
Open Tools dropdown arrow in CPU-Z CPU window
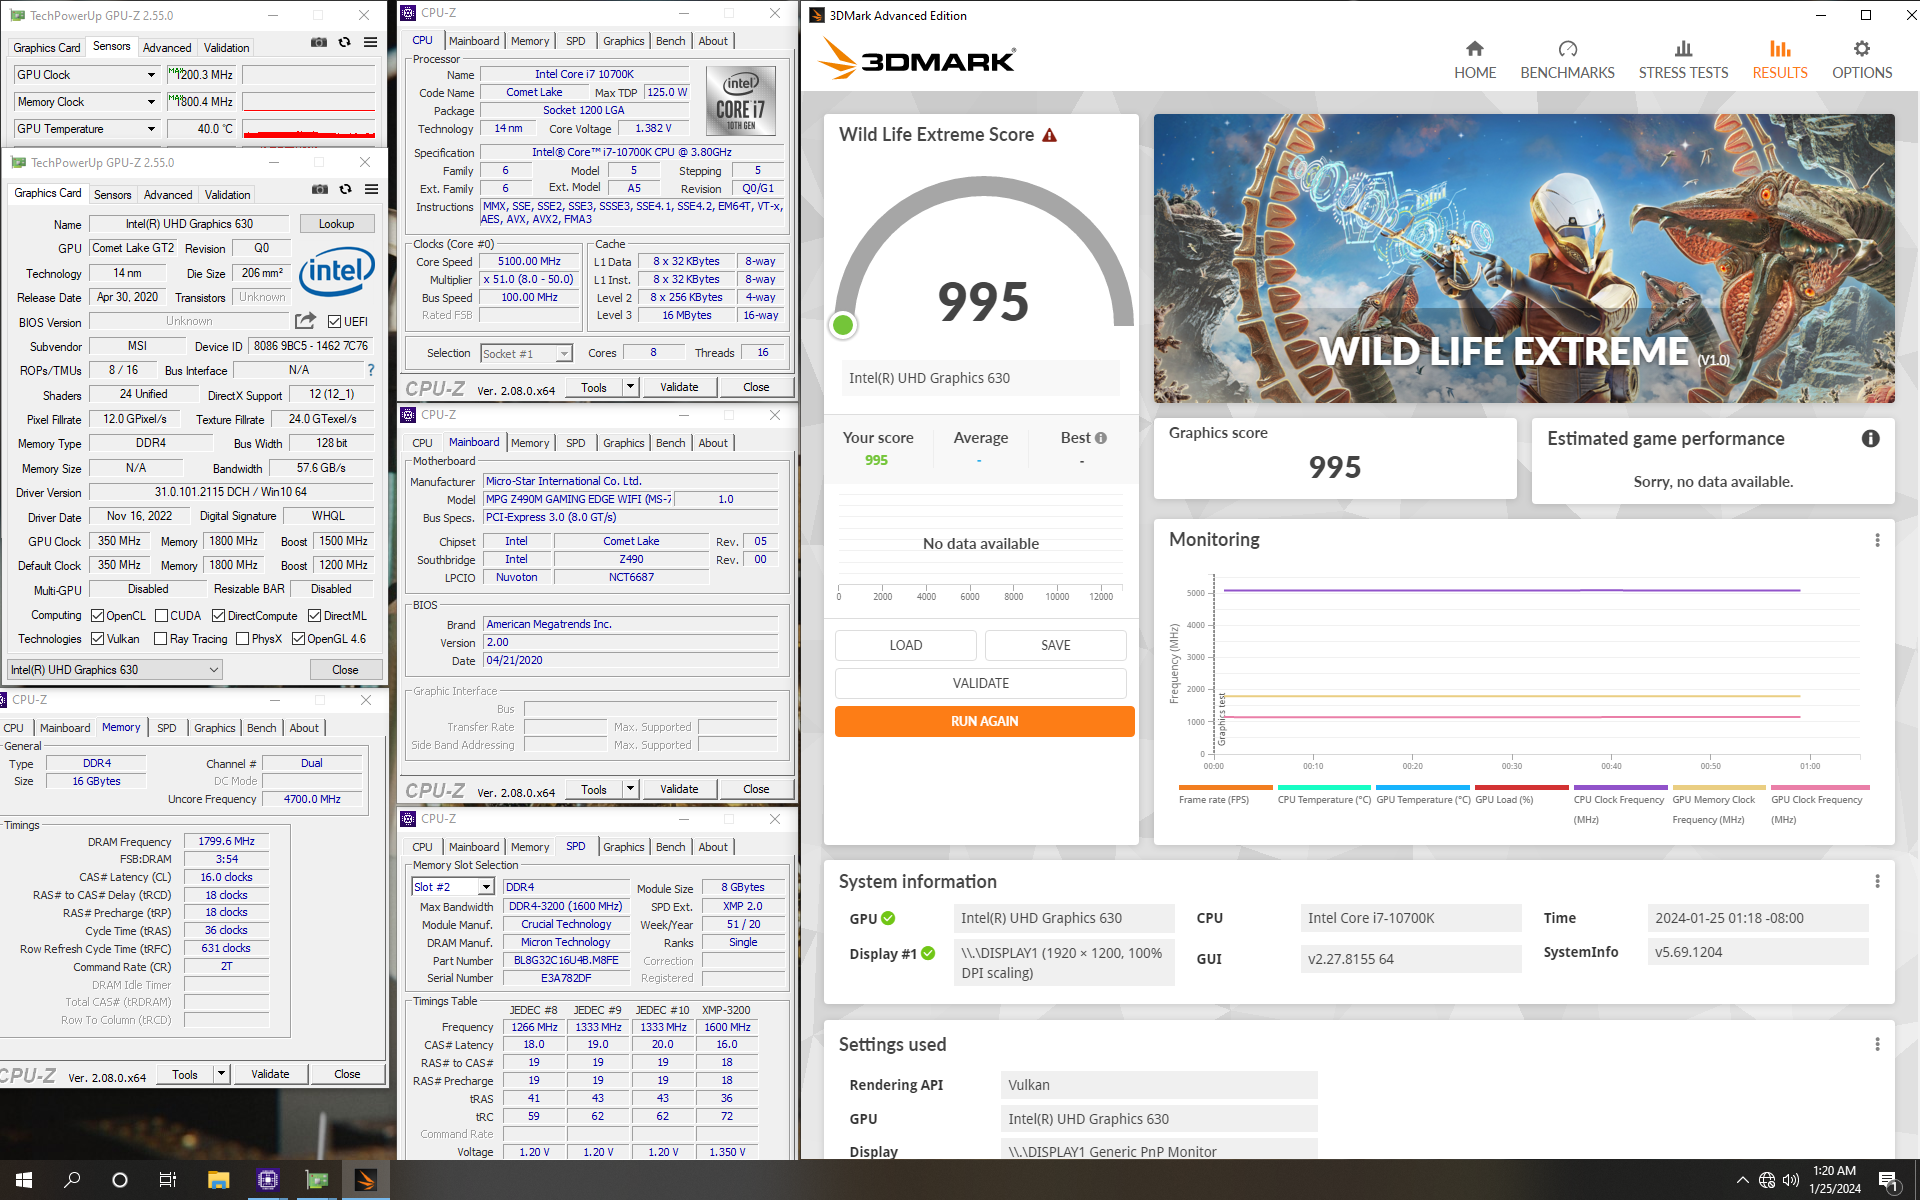point(630,387)
